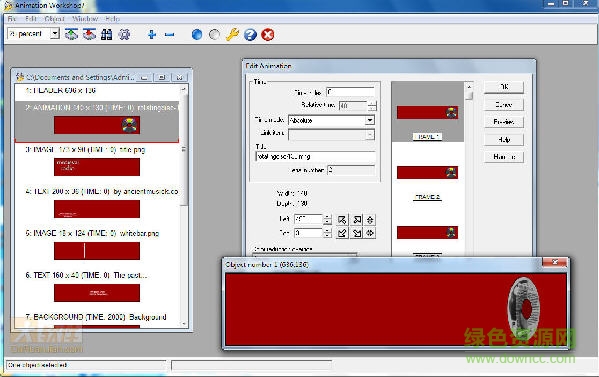
Task: Click the red X toolbar icon
Action: (268, 34)
